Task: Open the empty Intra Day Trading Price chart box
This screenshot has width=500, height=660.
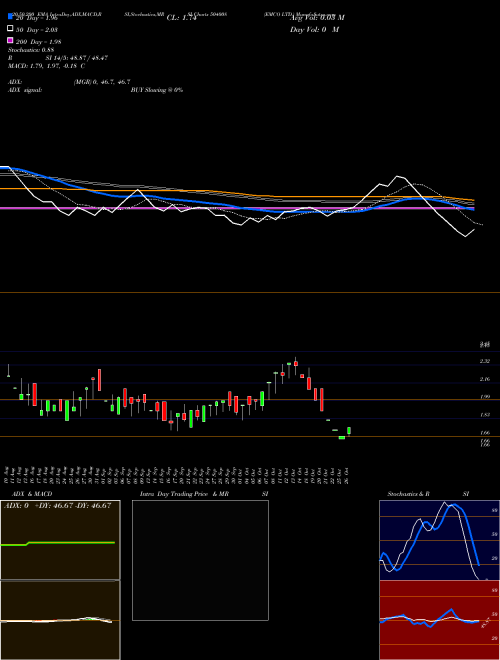Action: pyautogui.click(x=200, y=560)
